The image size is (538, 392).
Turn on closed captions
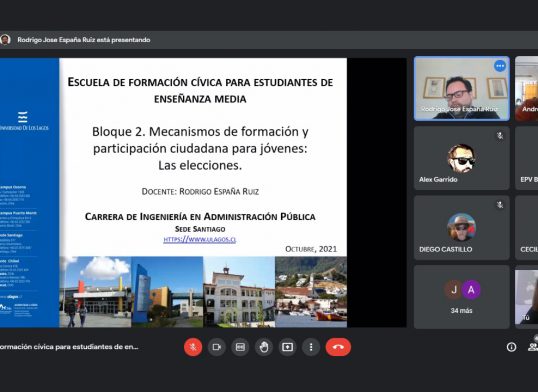pyautogui.click(x=240, y=347)
